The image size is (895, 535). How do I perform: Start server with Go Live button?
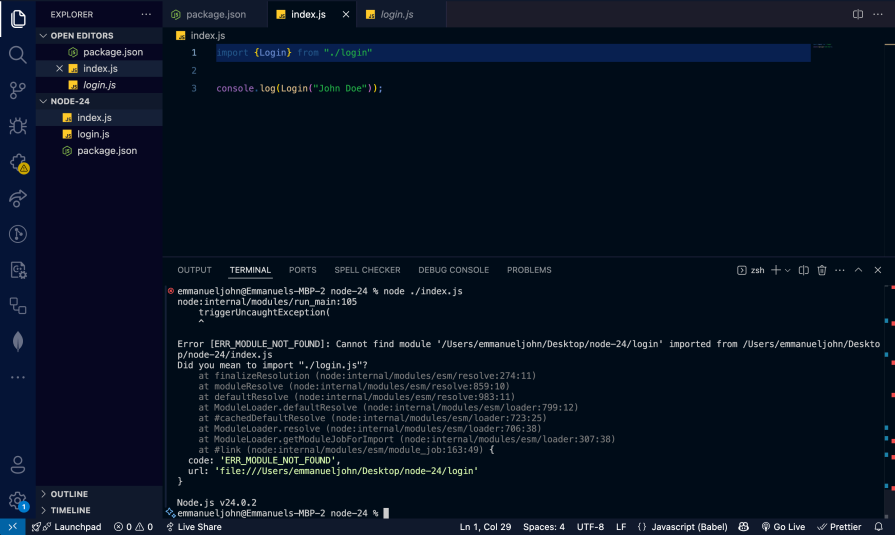[x=783, y=527]
